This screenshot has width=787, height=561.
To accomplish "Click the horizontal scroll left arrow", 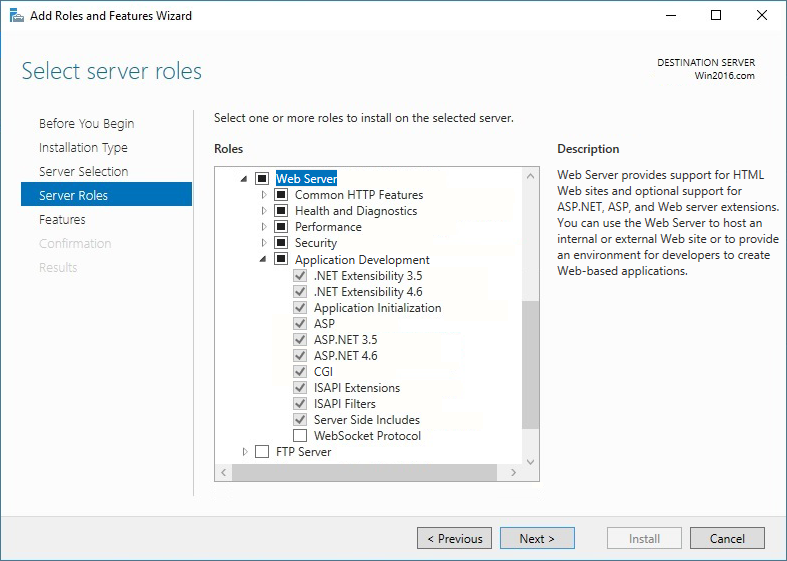I will click(x=224, y=472).
